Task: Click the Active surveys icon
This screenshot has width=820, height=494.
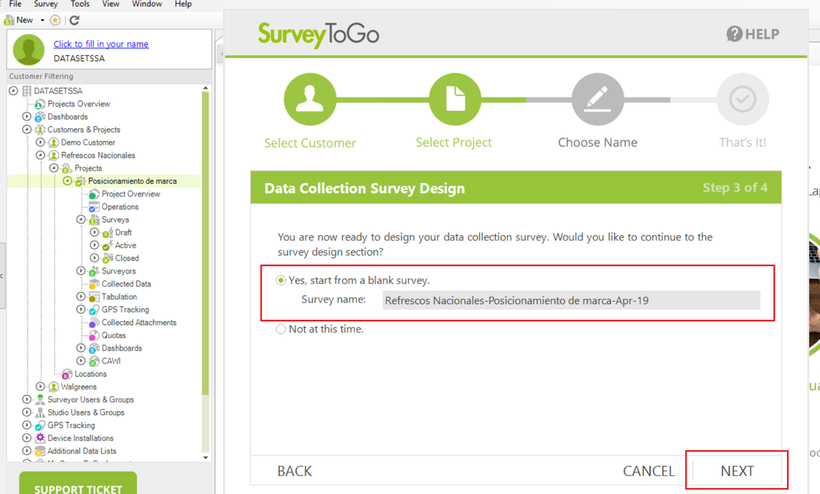Action: [107, 245]
